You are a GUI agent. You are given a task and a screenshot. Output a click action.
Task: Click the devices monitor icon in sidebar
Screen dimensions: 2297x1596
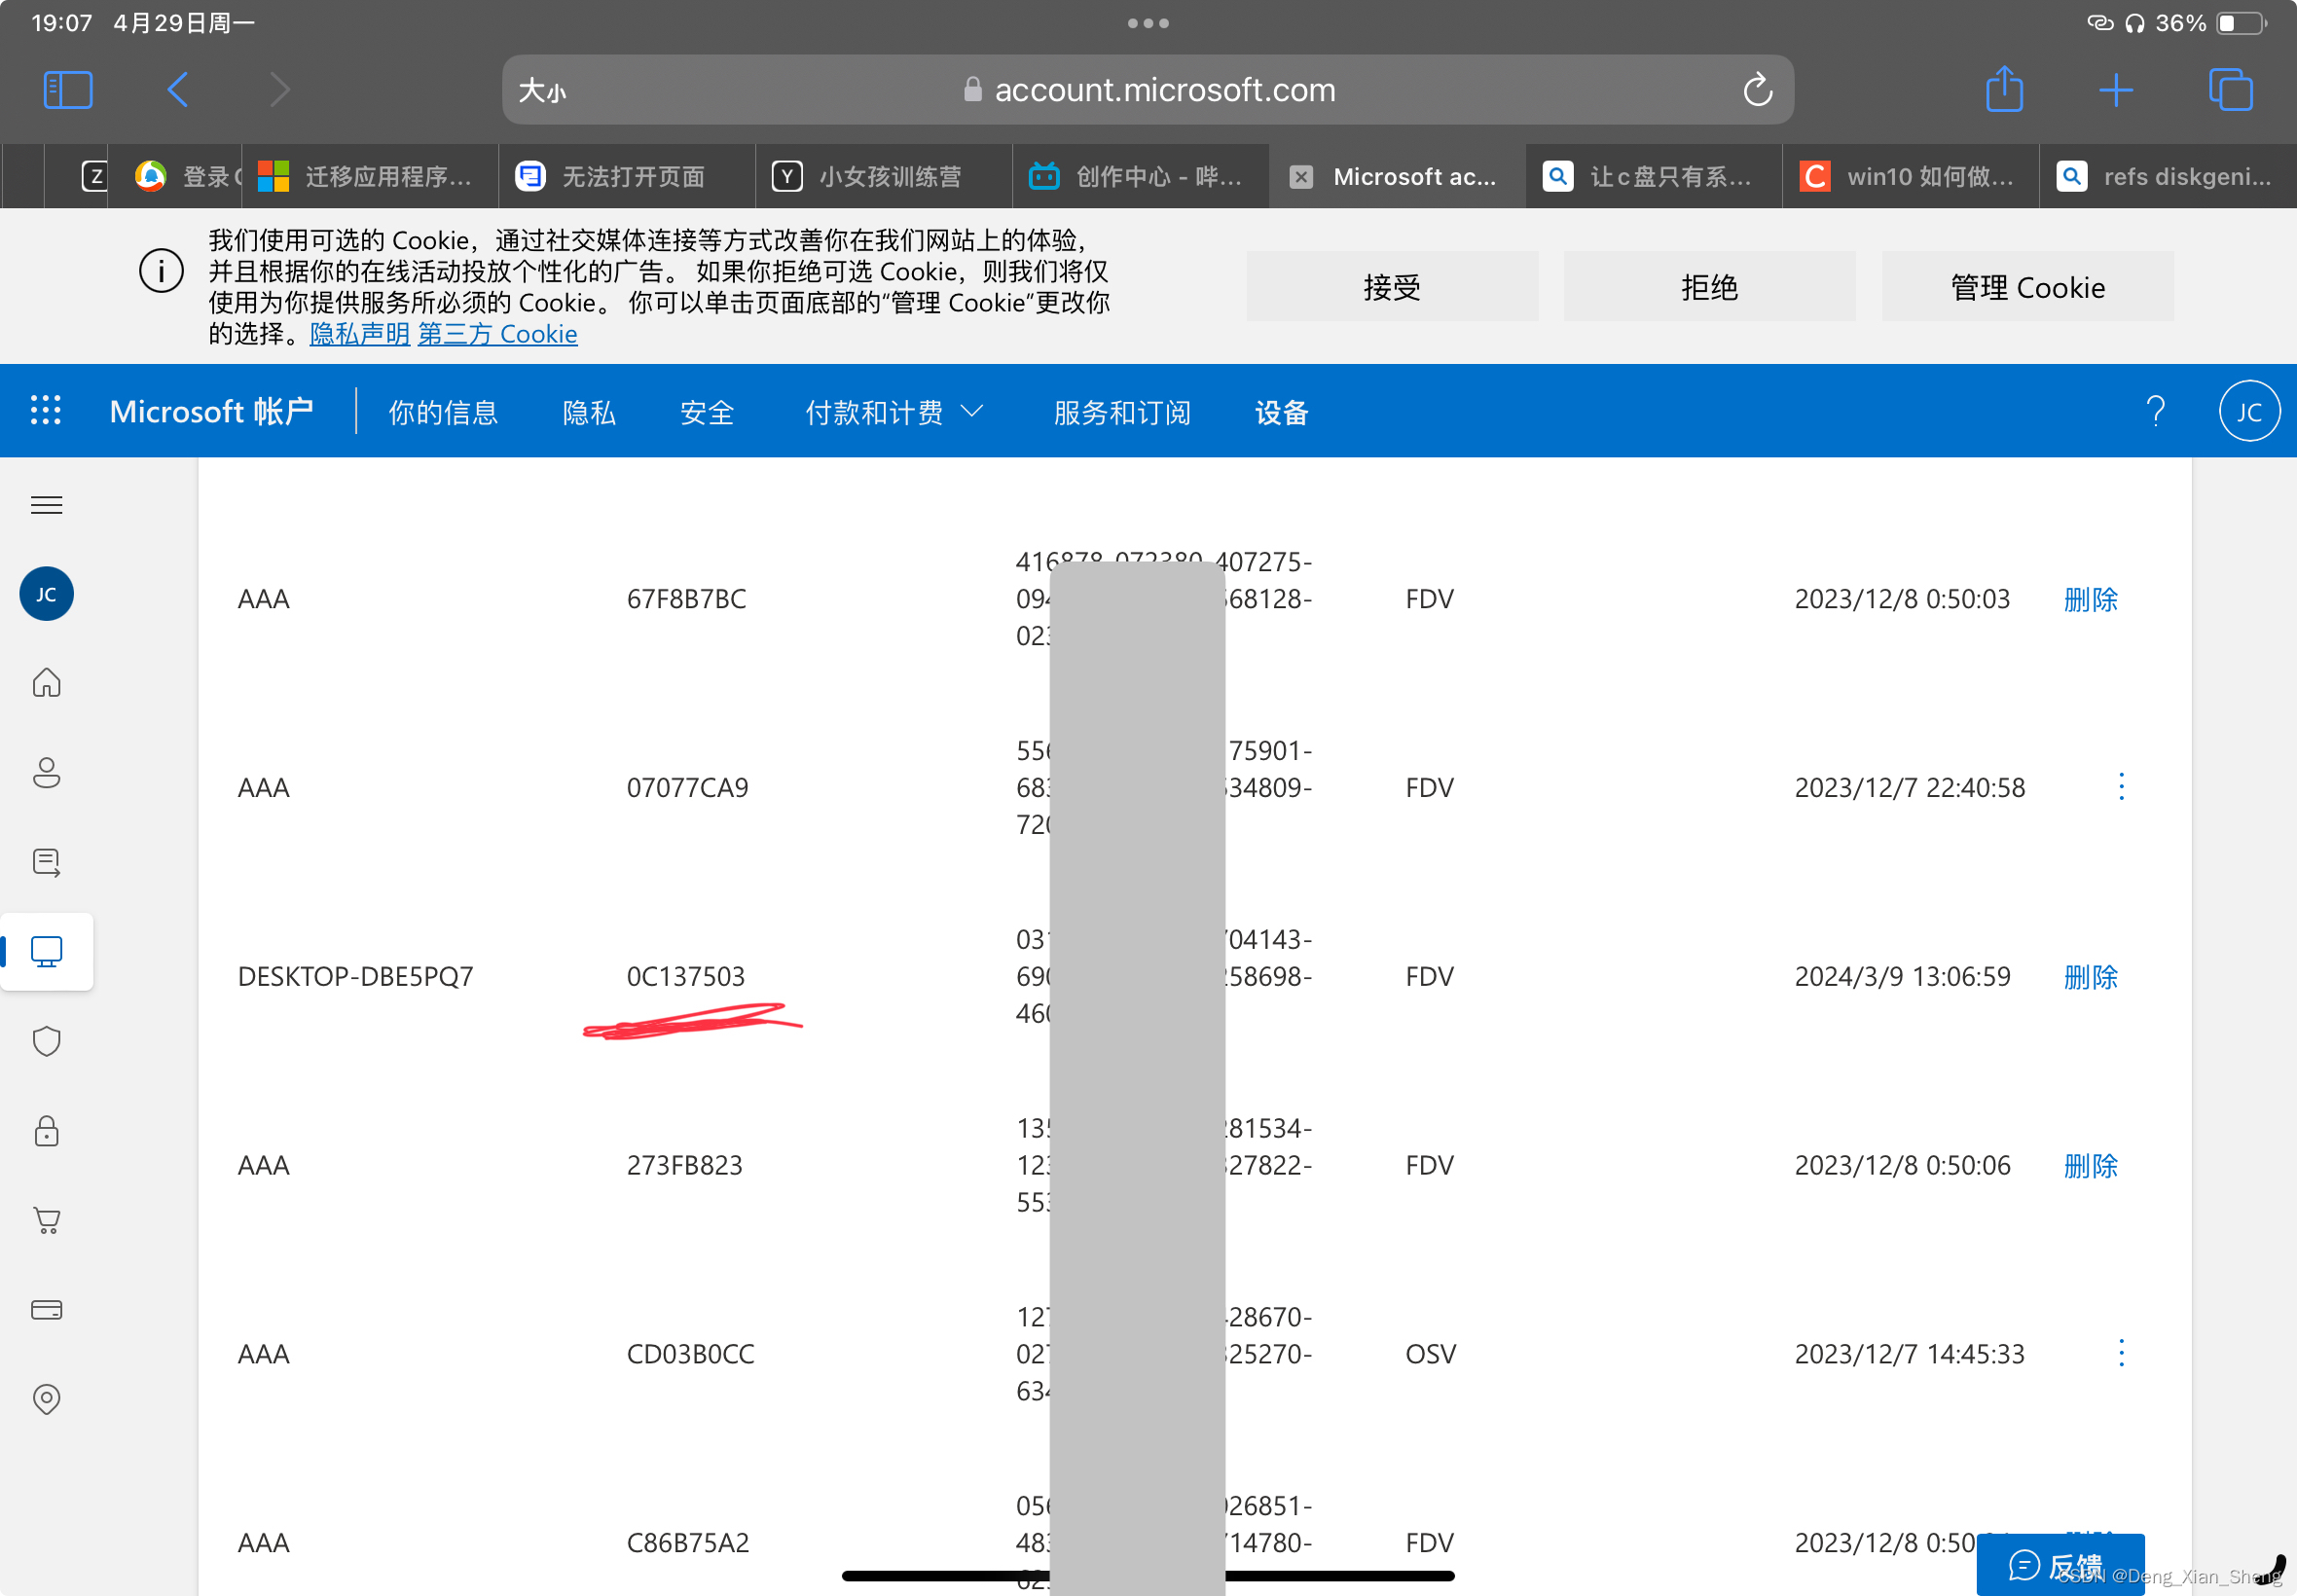click(x=46, y=952)
